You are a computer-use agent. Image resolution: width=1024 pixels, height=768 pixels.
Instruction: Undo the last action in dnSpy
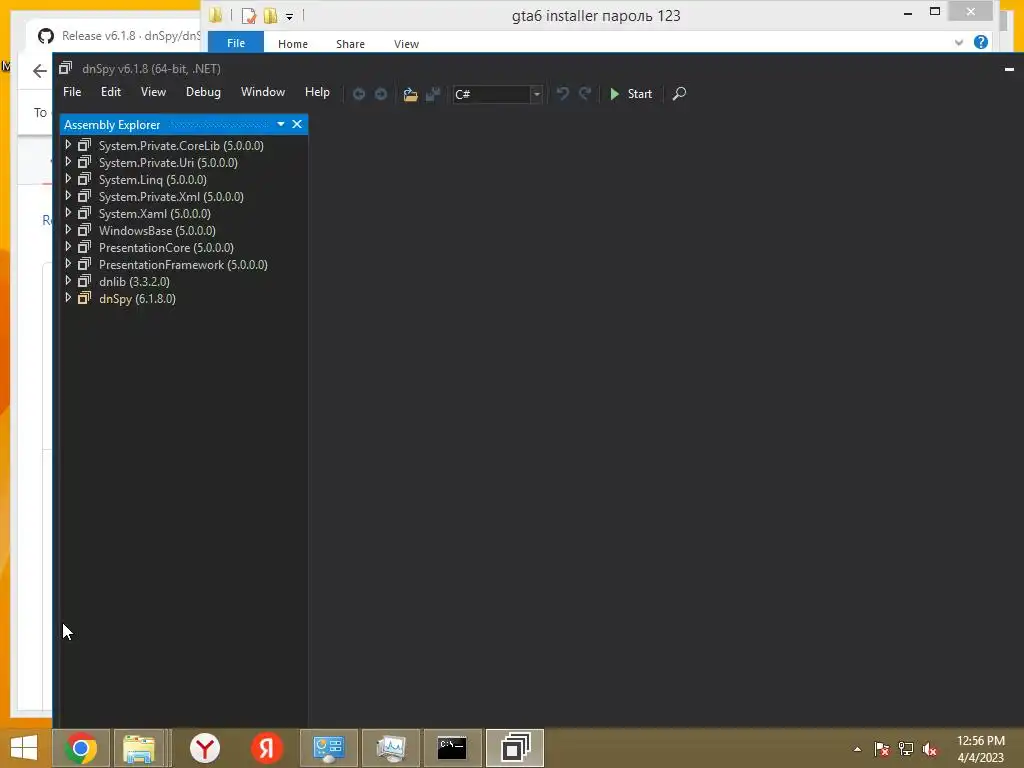pos(562,94)
